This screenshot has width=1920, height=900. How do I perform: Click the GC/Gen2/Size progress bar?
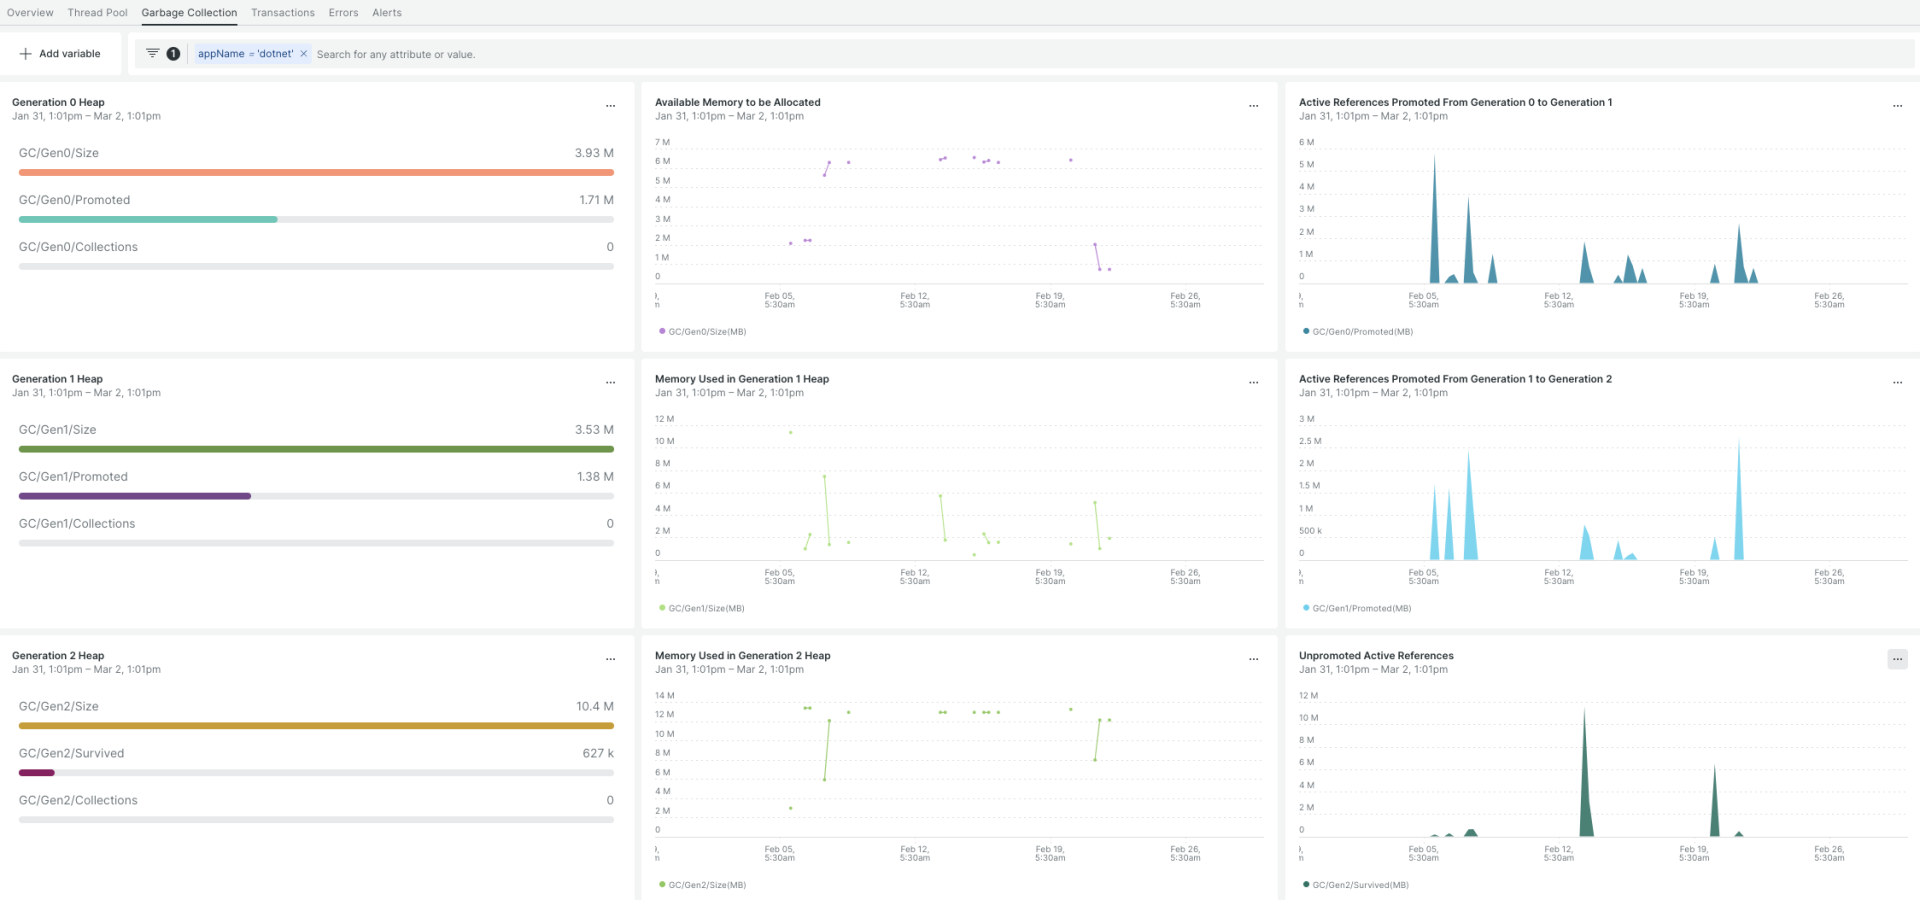(316, 726)
